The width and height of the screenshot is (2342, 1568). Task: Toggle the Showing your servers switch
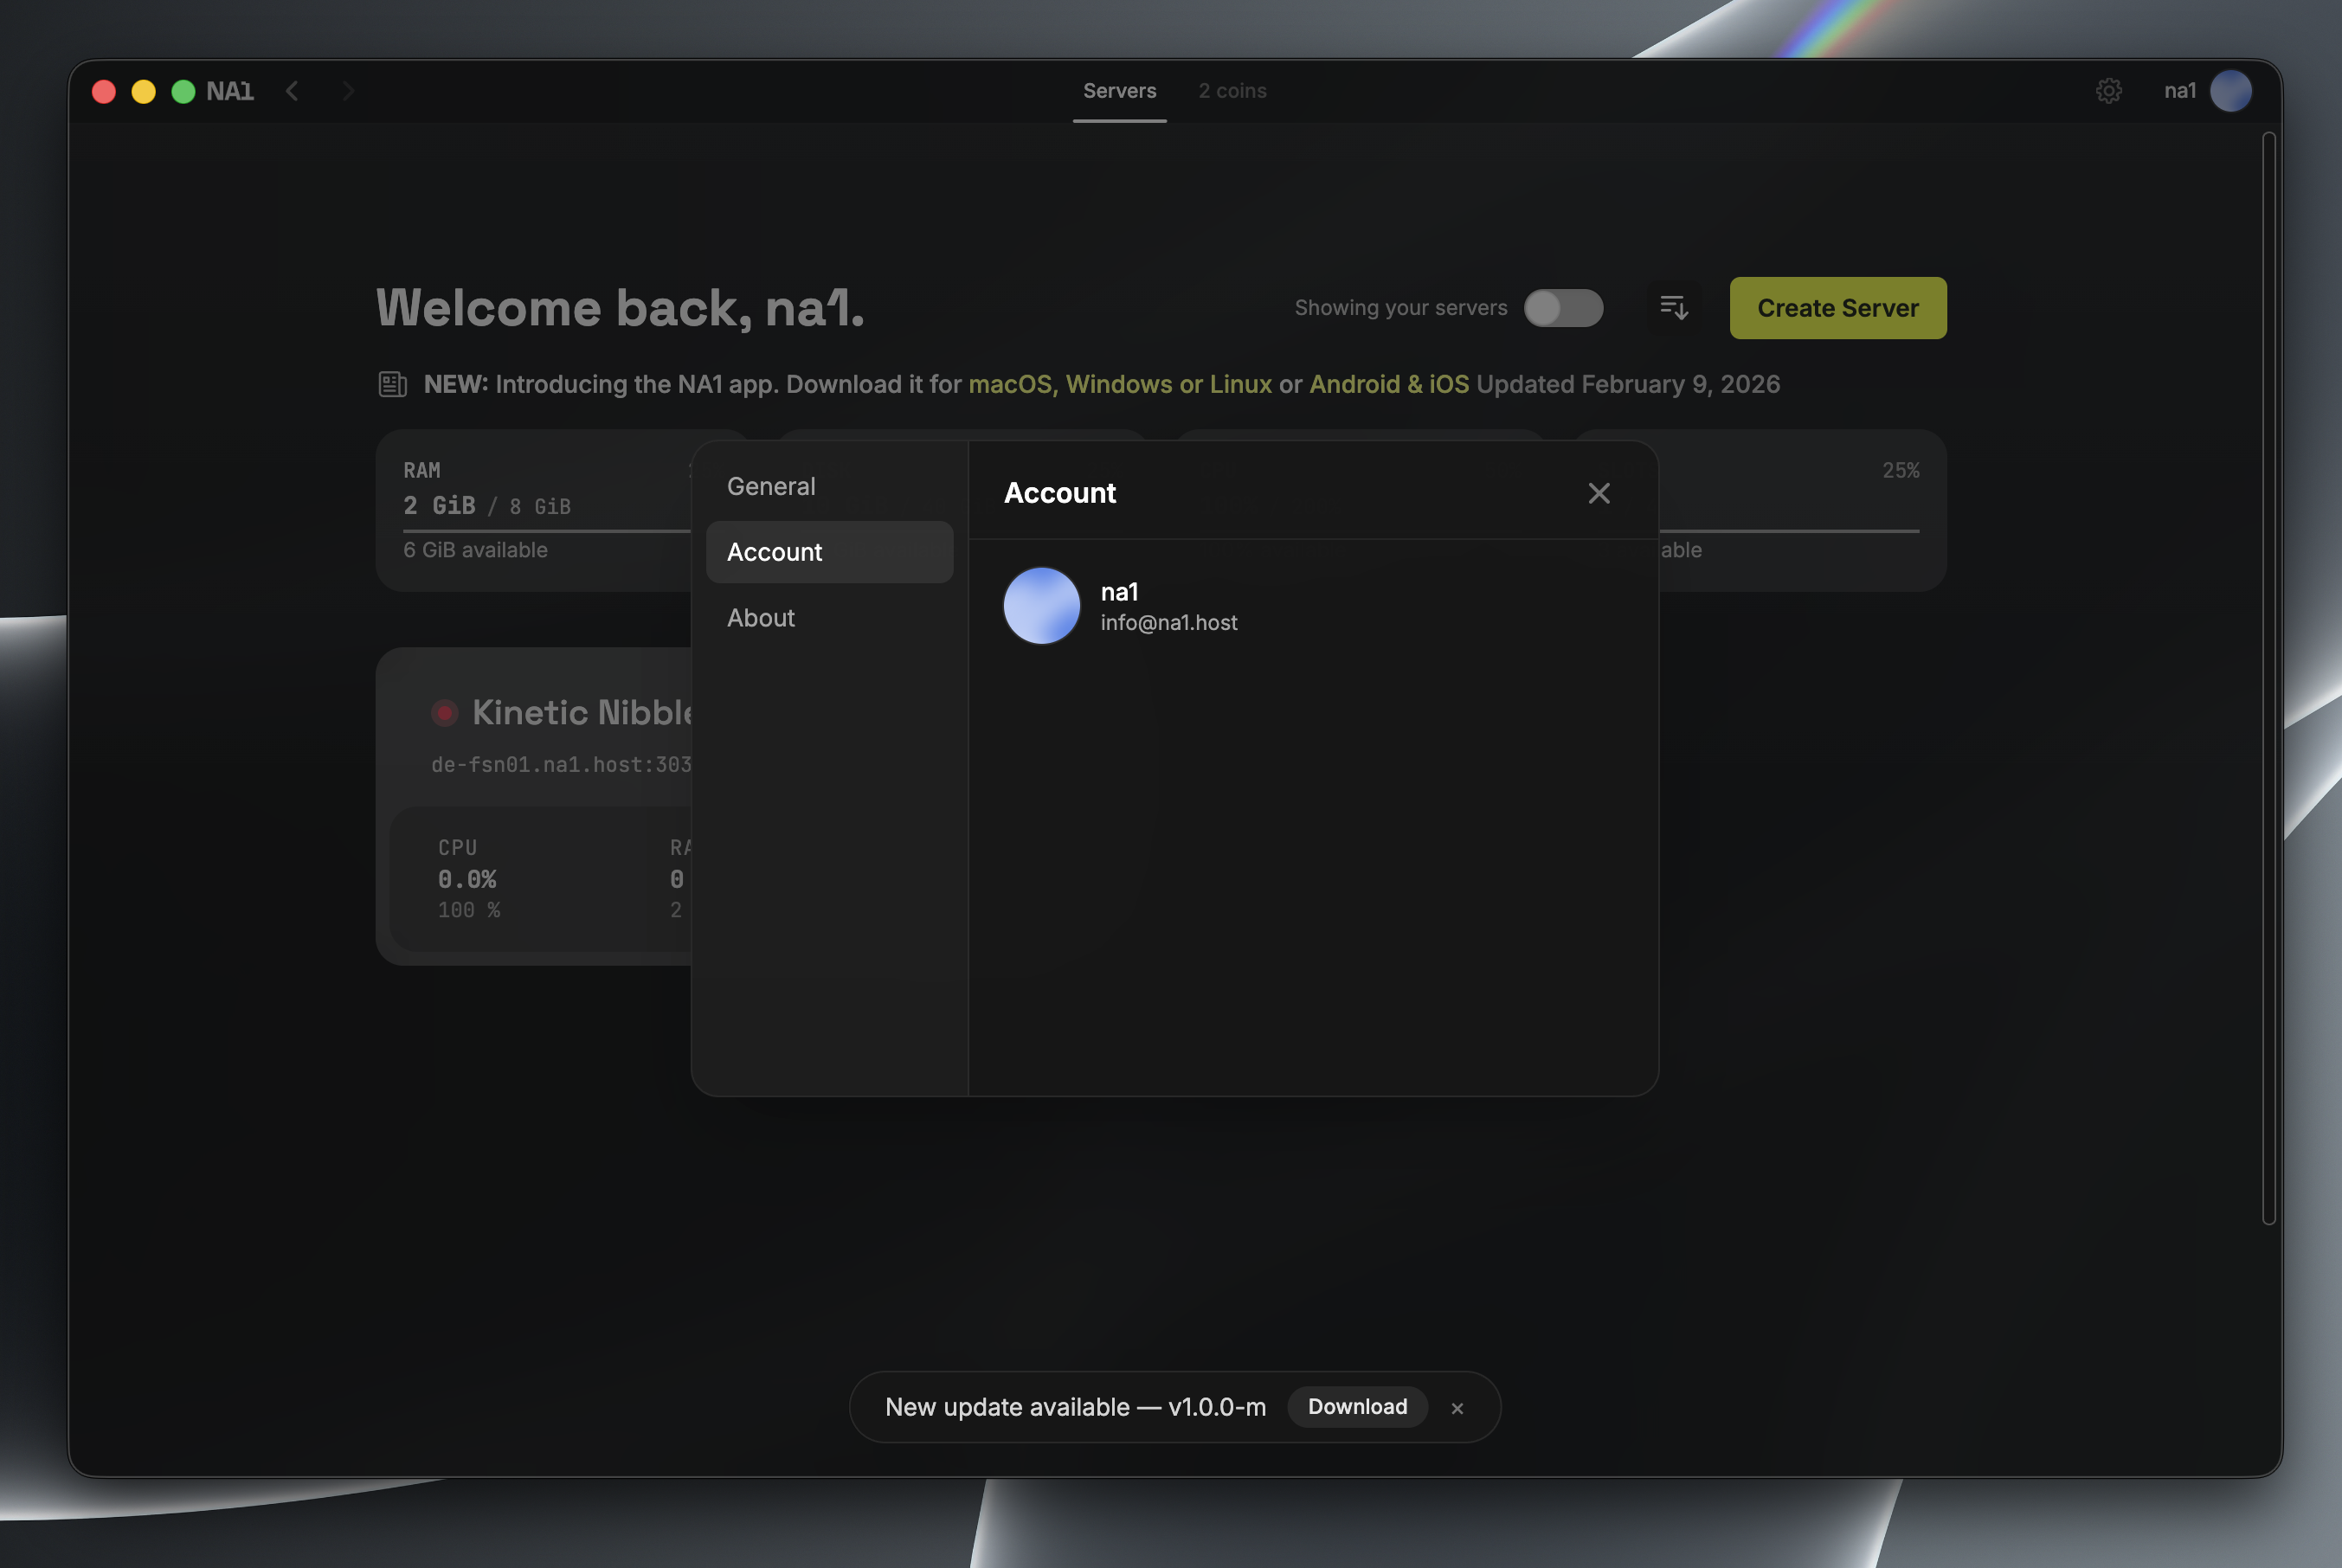click(1562, 308)
